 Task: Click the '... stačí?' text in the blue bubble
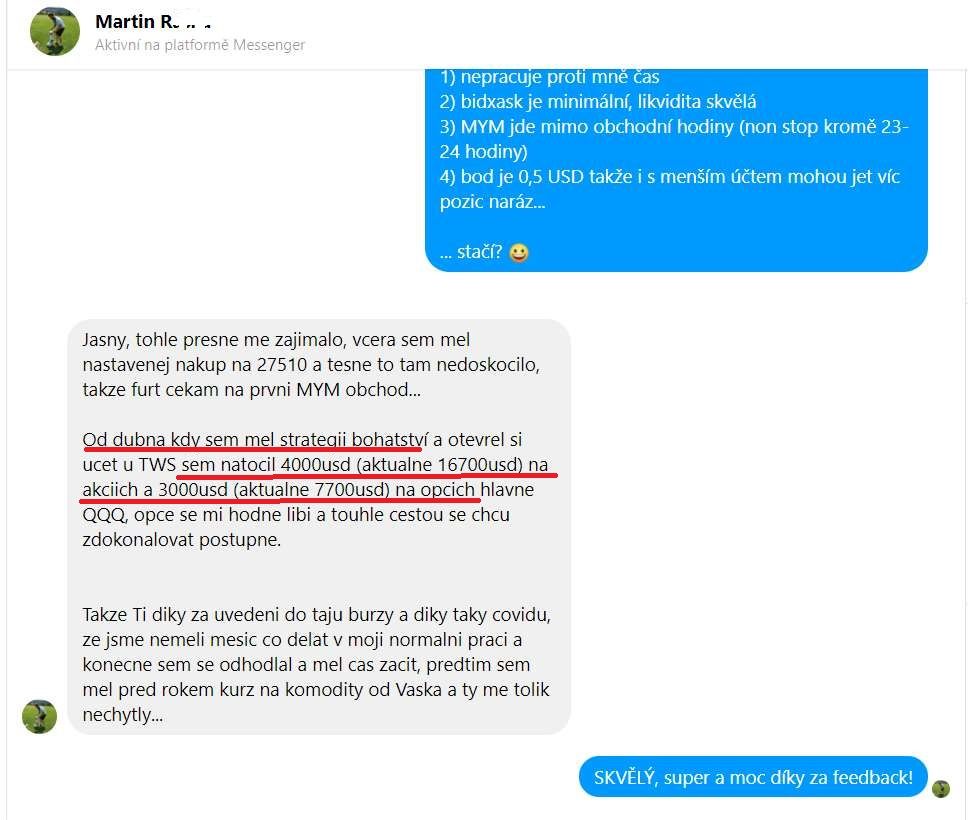(x=471, y=252)
